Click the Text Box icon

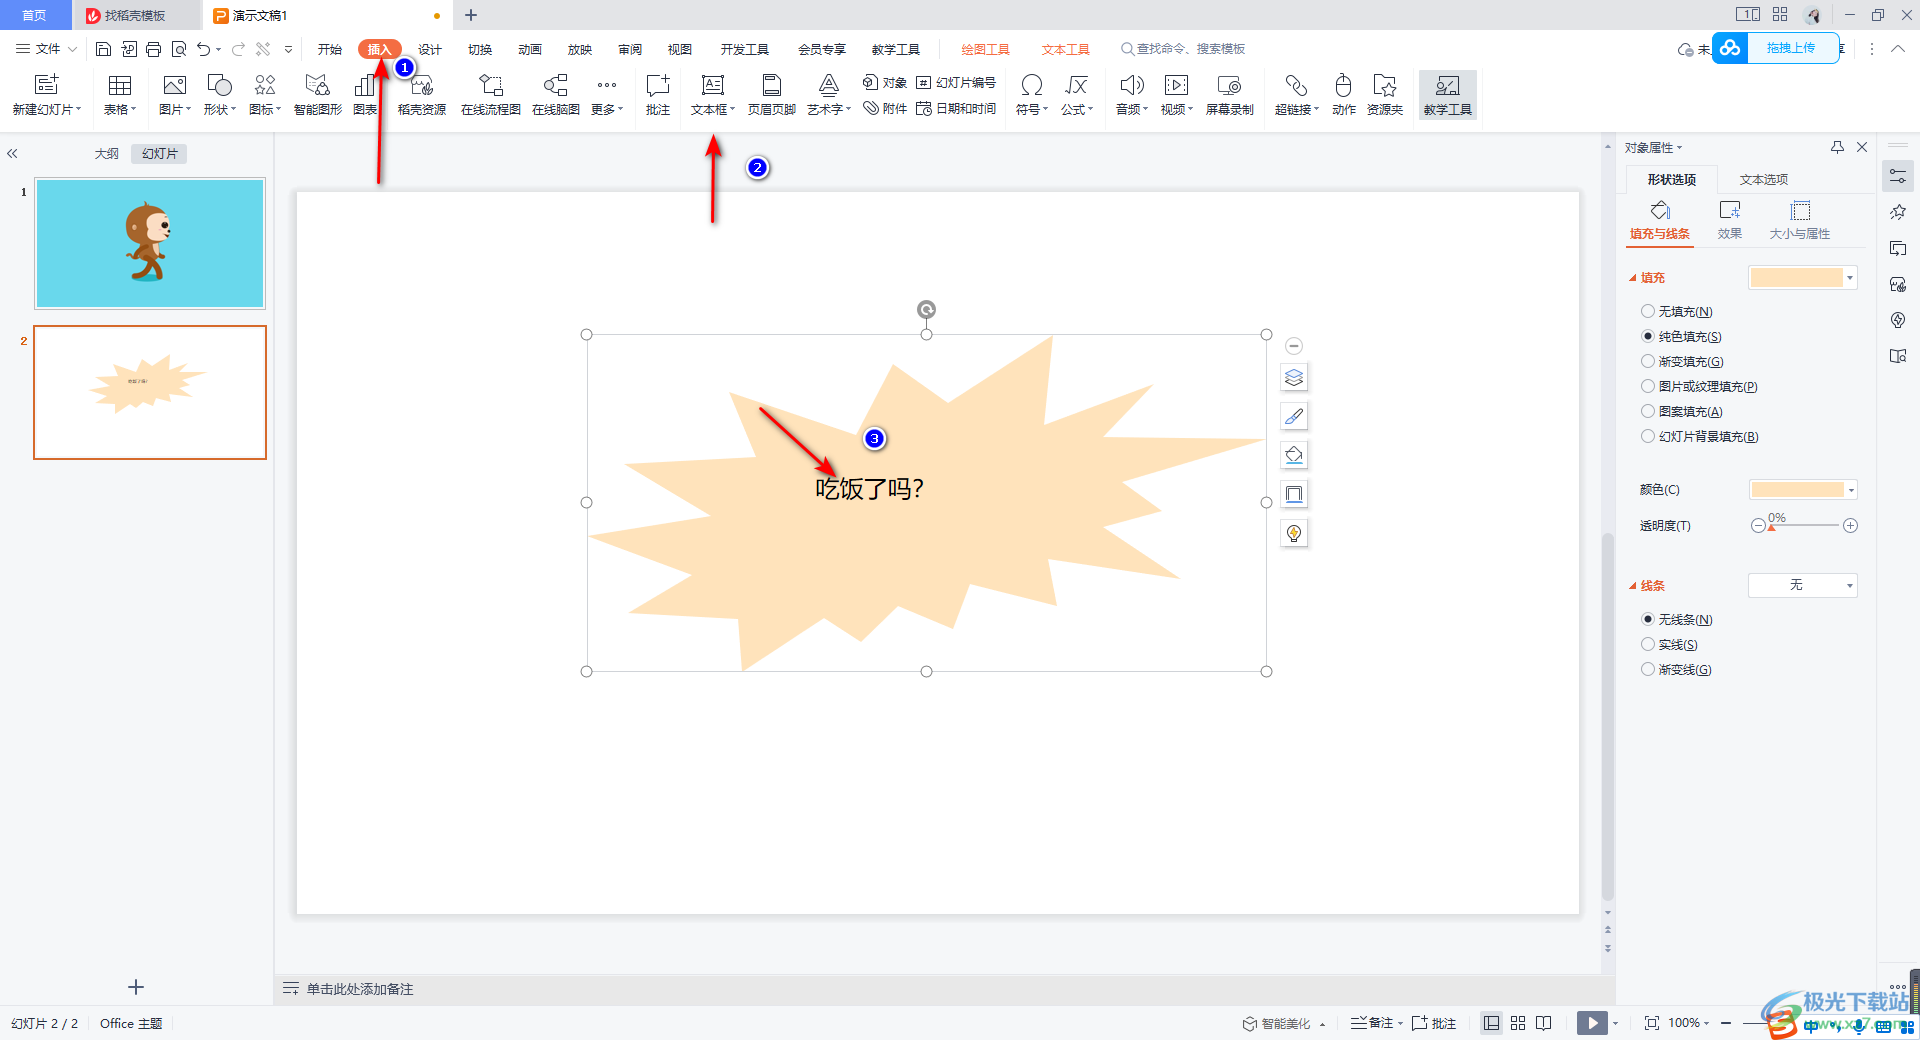[712, 85]
